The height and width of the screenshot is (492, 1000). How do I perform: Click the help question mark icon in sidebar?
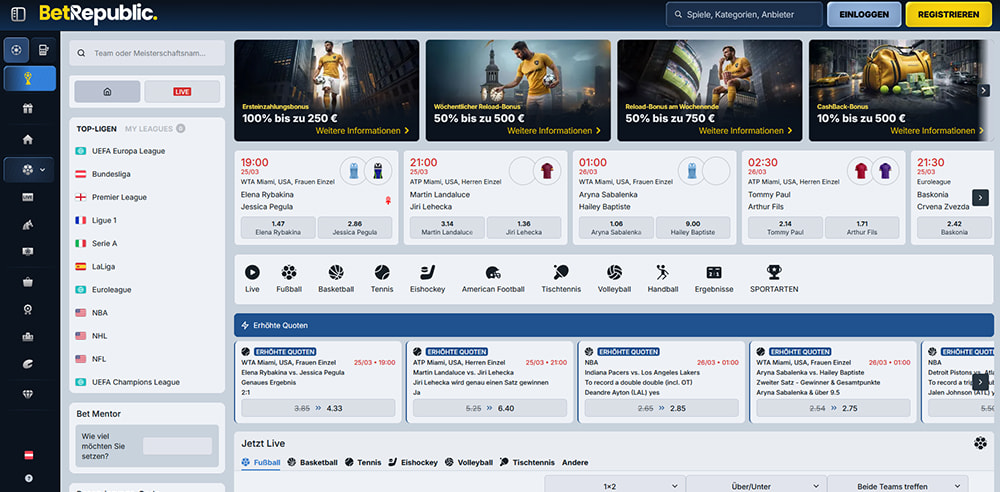28,477
